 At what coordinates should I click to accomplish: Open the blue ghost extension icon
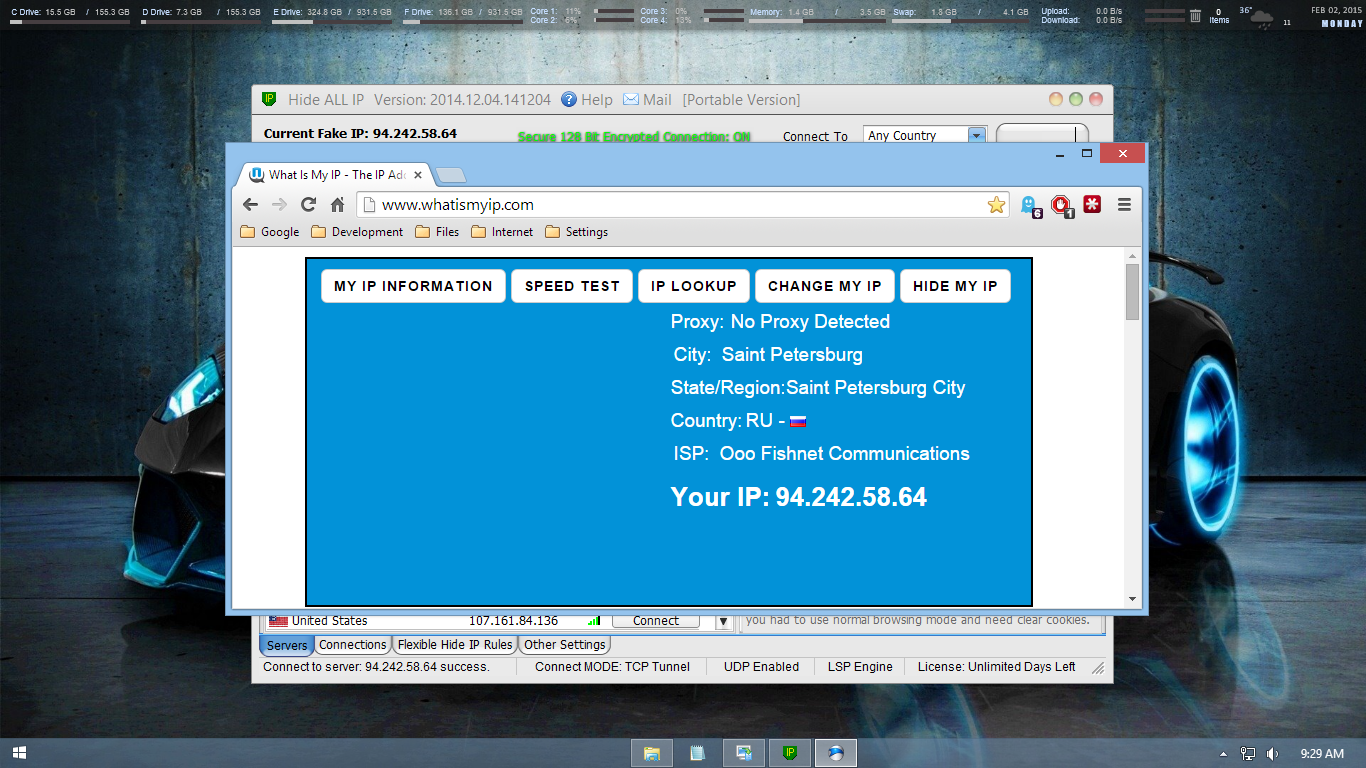(x=1029, y=205)
